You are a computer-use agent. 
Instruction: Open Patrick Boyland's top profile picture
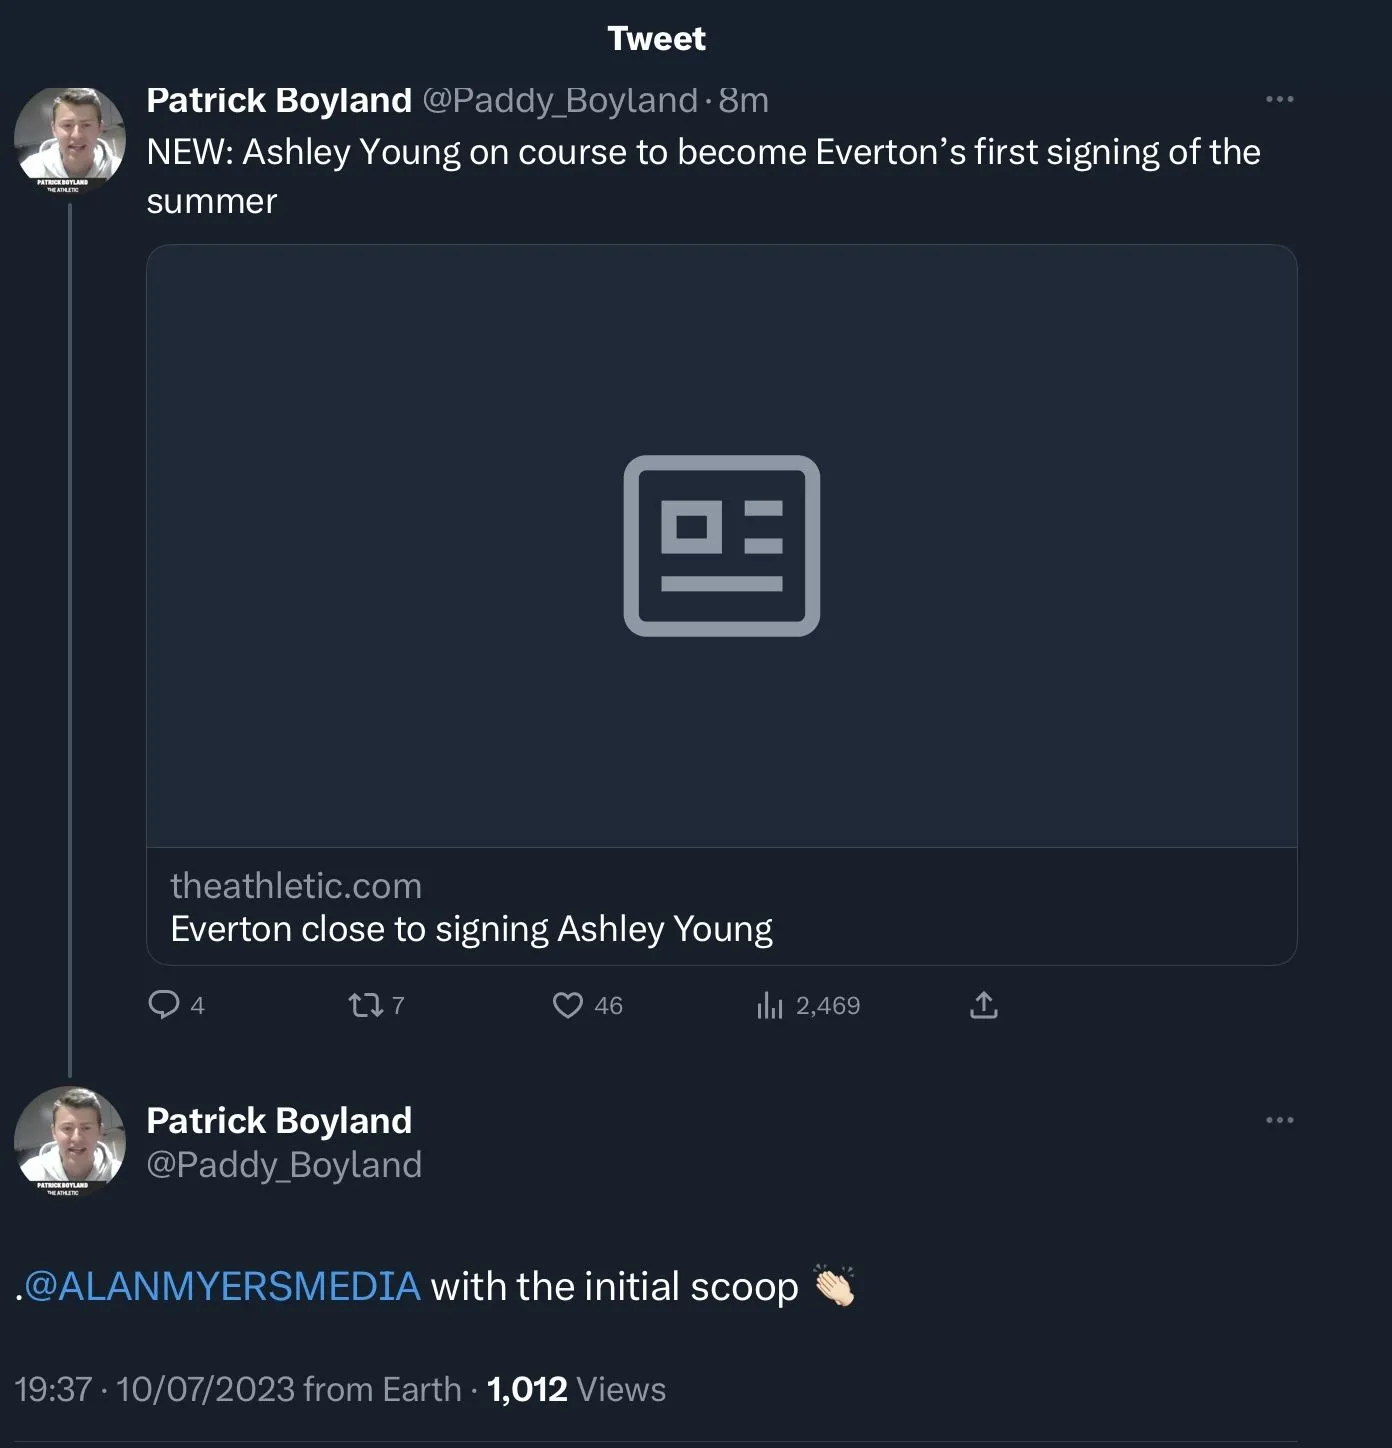point(69,139)
